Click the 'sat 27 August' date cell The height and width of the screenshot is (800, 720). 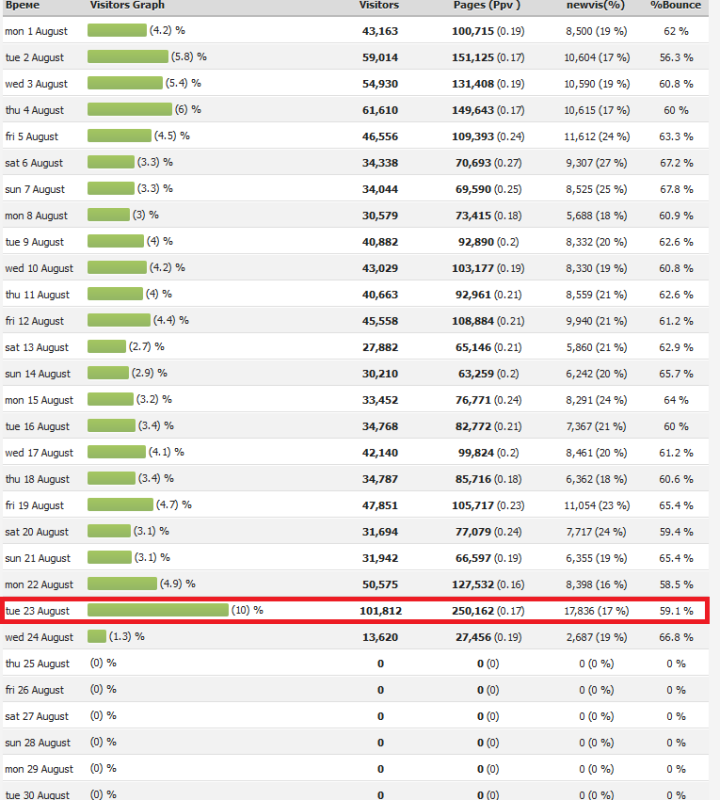point(37,716)
